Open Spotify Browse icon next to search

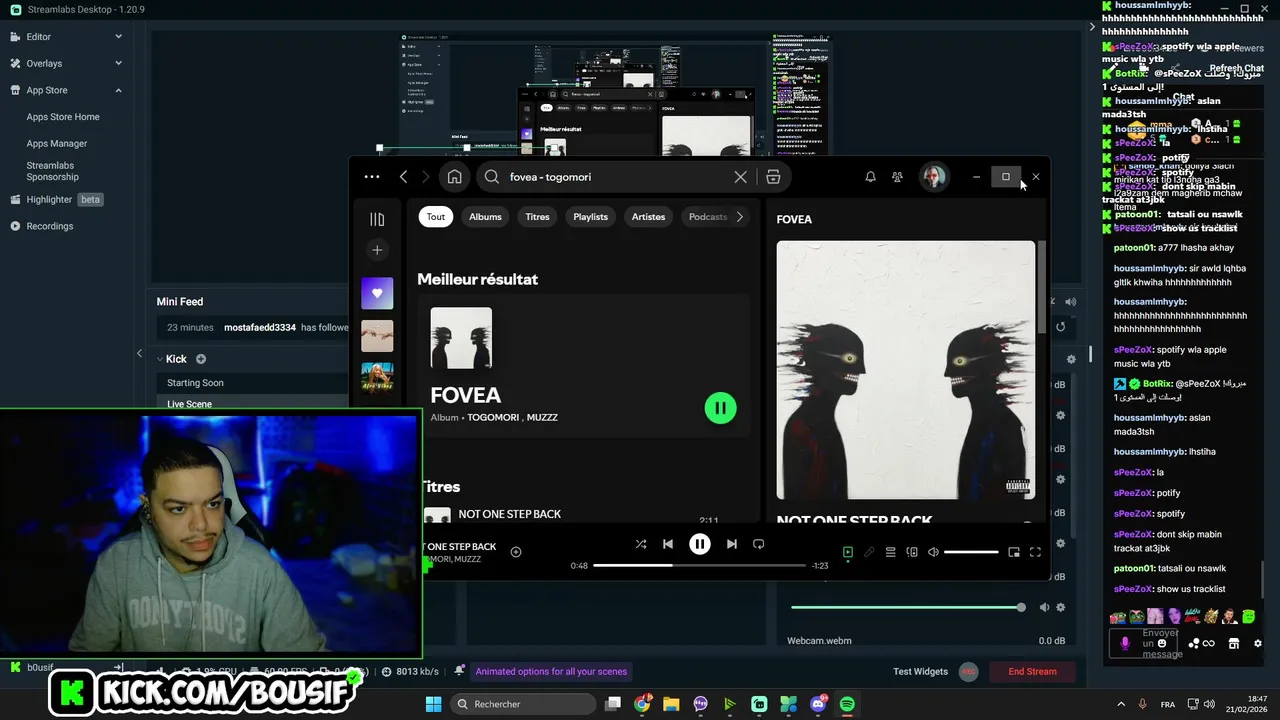point(773,177)
